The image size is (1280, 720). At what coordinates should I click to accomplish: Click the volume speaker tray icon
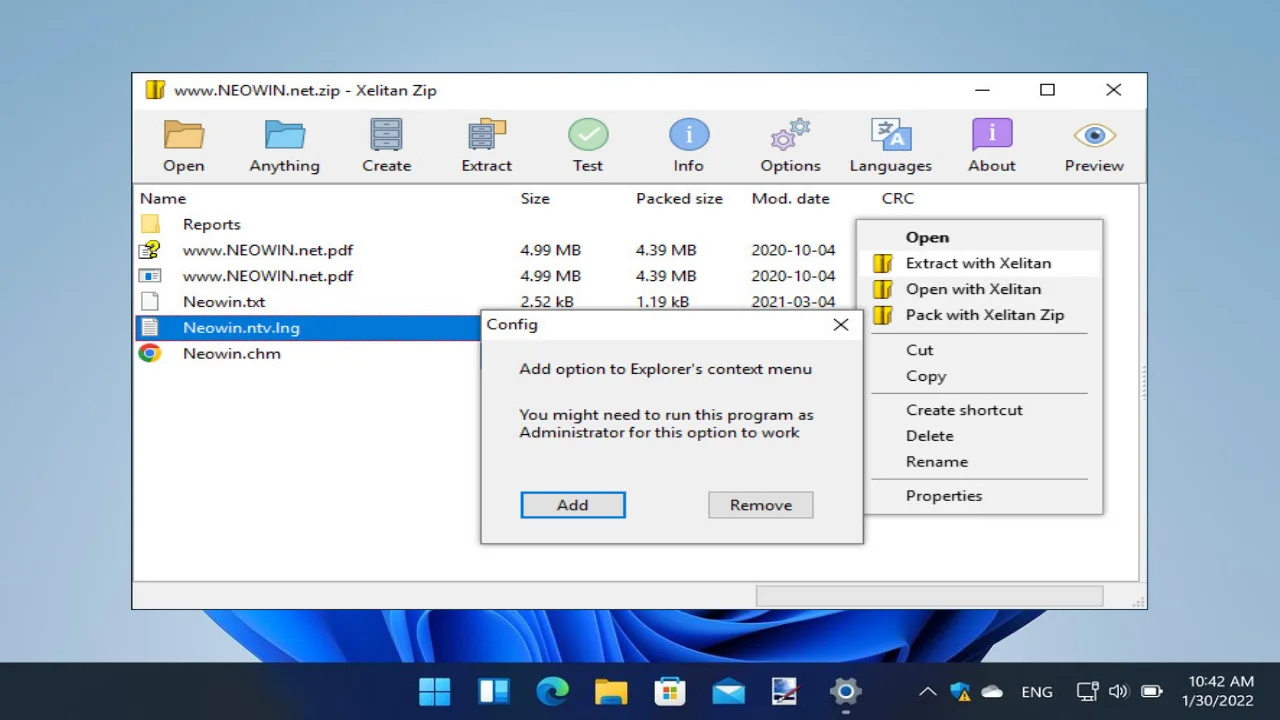1118,691
